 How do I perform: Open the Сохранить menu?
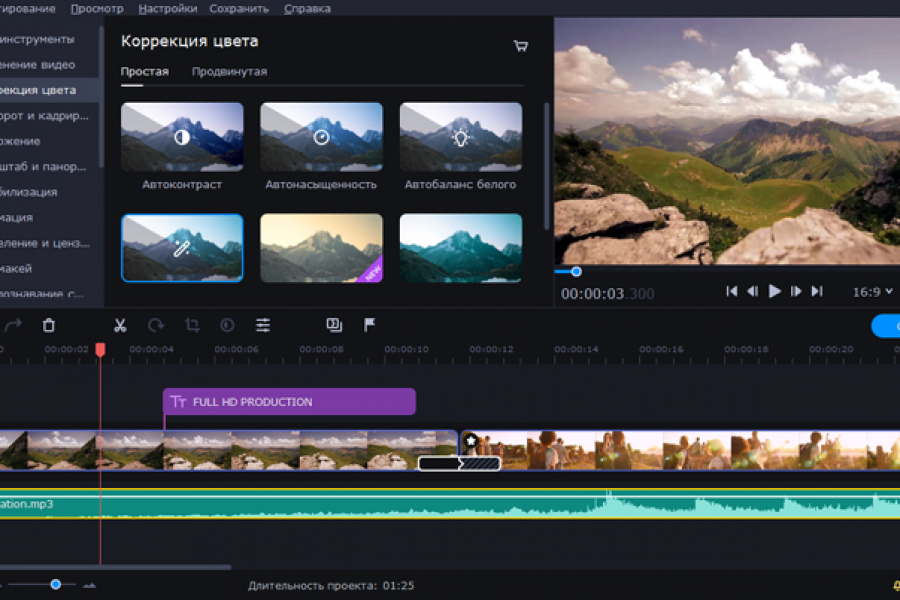pyautogui.click(x=239, y=9)
